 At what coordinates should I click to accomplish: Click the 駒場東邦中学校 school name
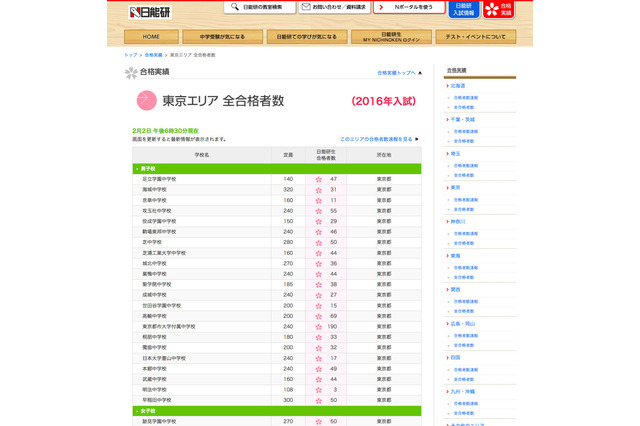pyautogui.click(x=159, y=232)
